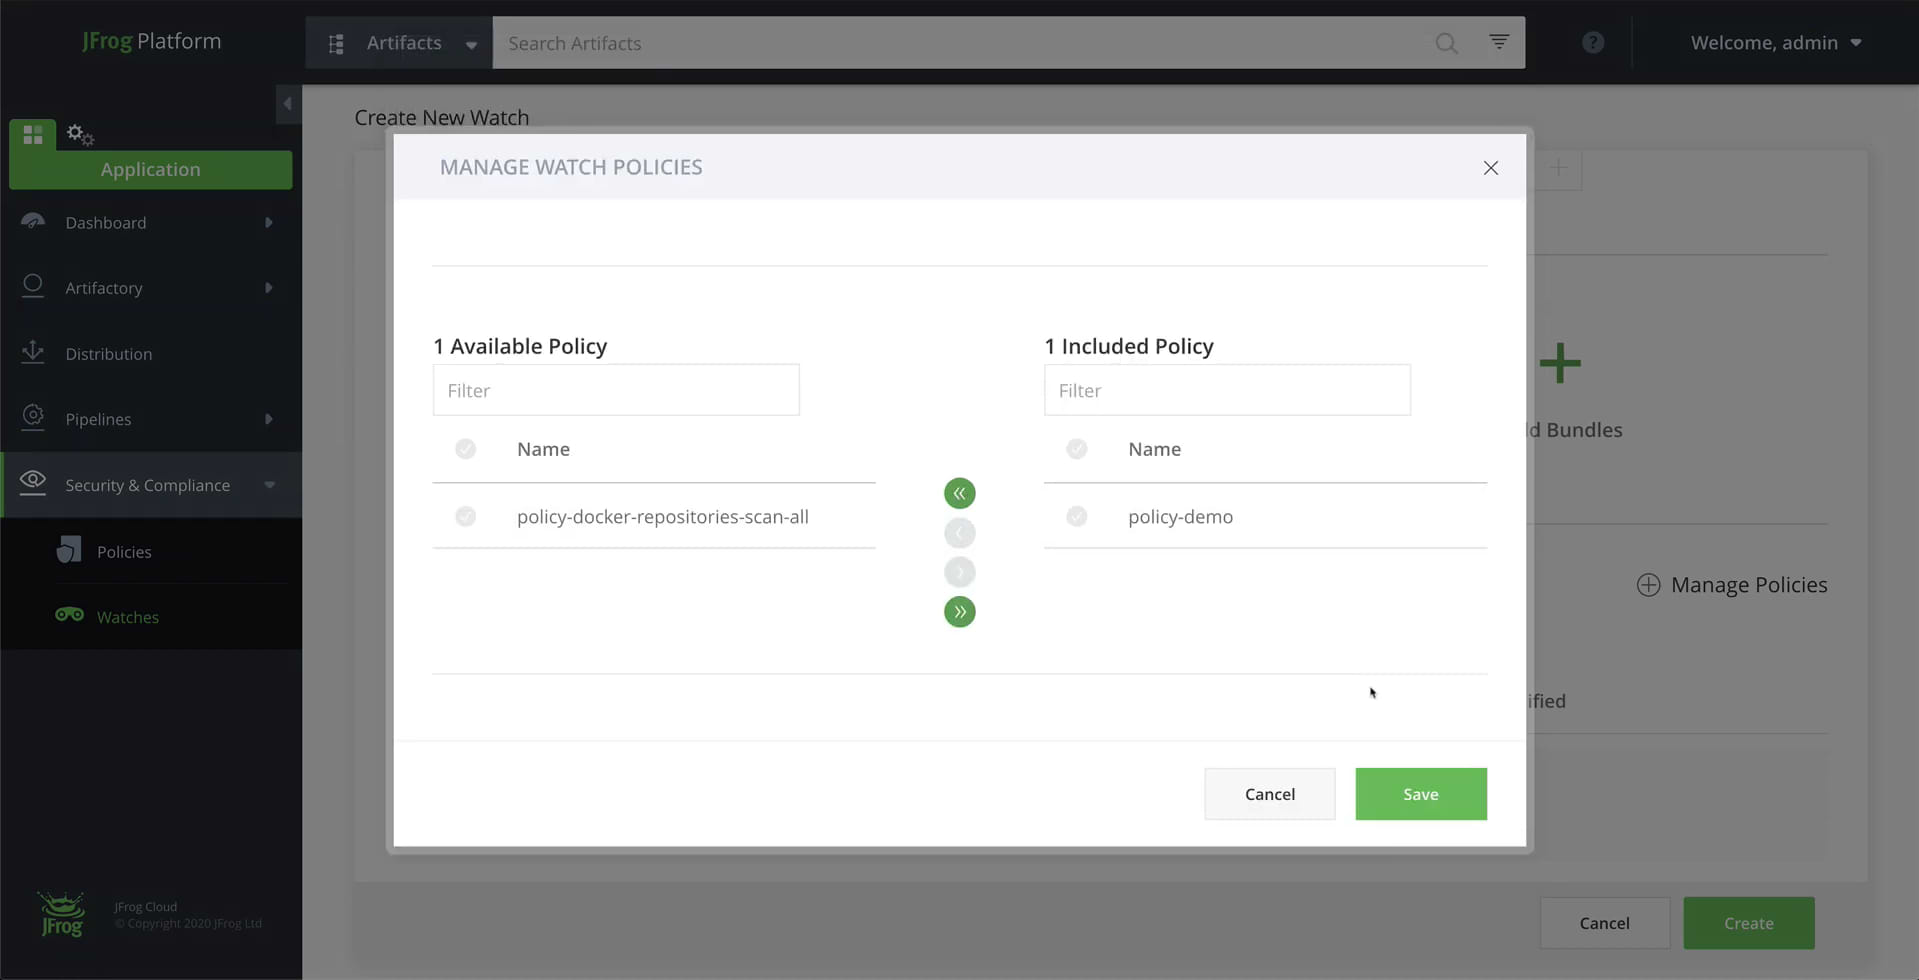
Task: Click the Policies icon in sidebar
Action: [x=68, y=550]
